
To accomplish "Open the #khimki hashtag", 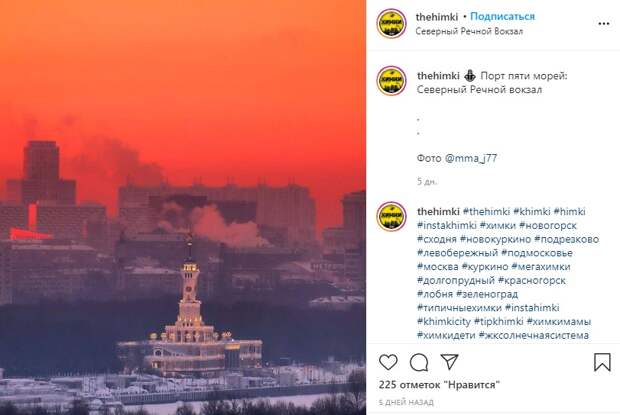I will click(531, 211).
